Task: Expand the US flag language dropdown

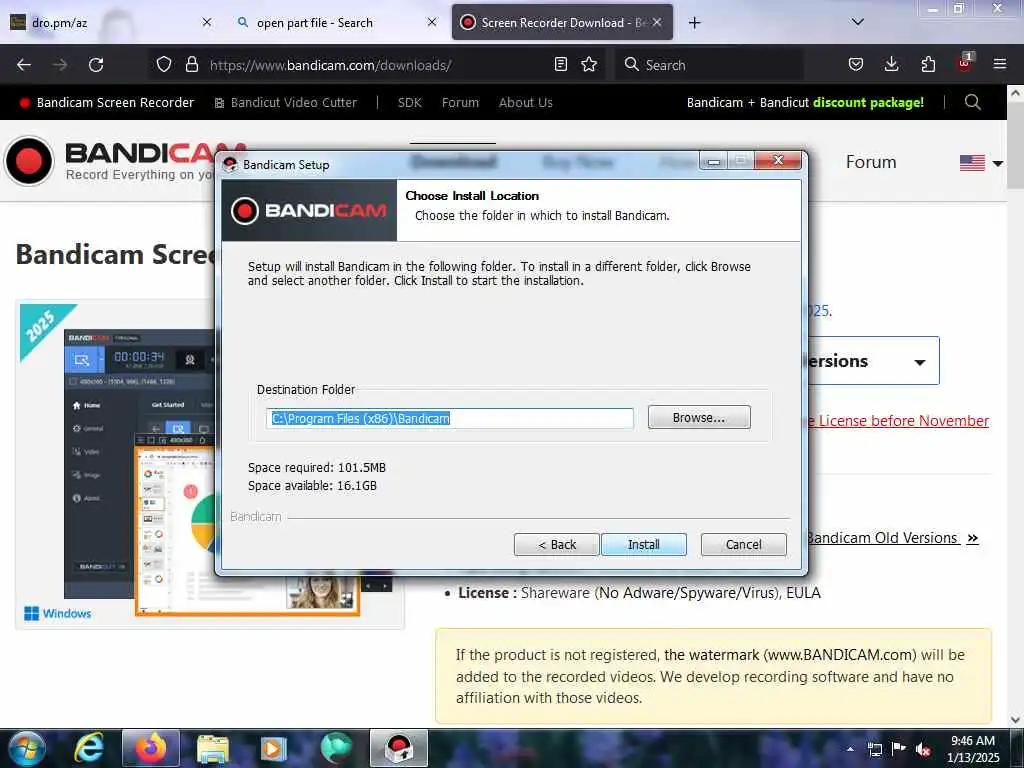Action: point(981,163)
